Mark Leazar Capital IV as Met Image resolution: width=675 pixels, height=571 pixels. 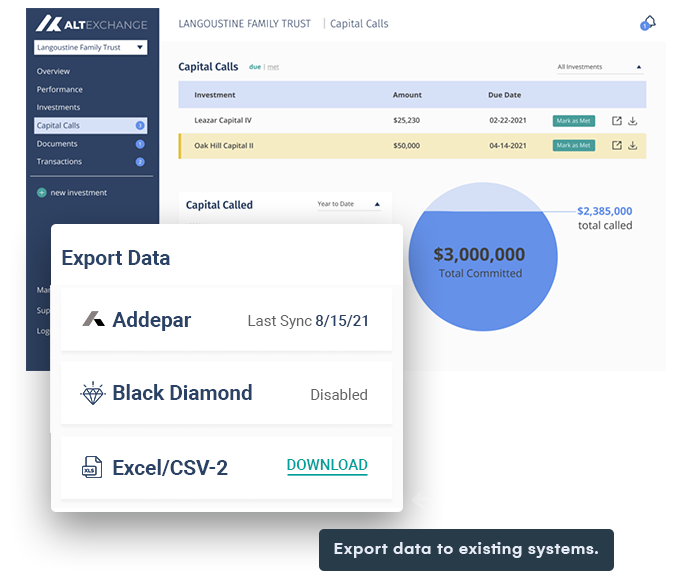click(x=574, y=121)
